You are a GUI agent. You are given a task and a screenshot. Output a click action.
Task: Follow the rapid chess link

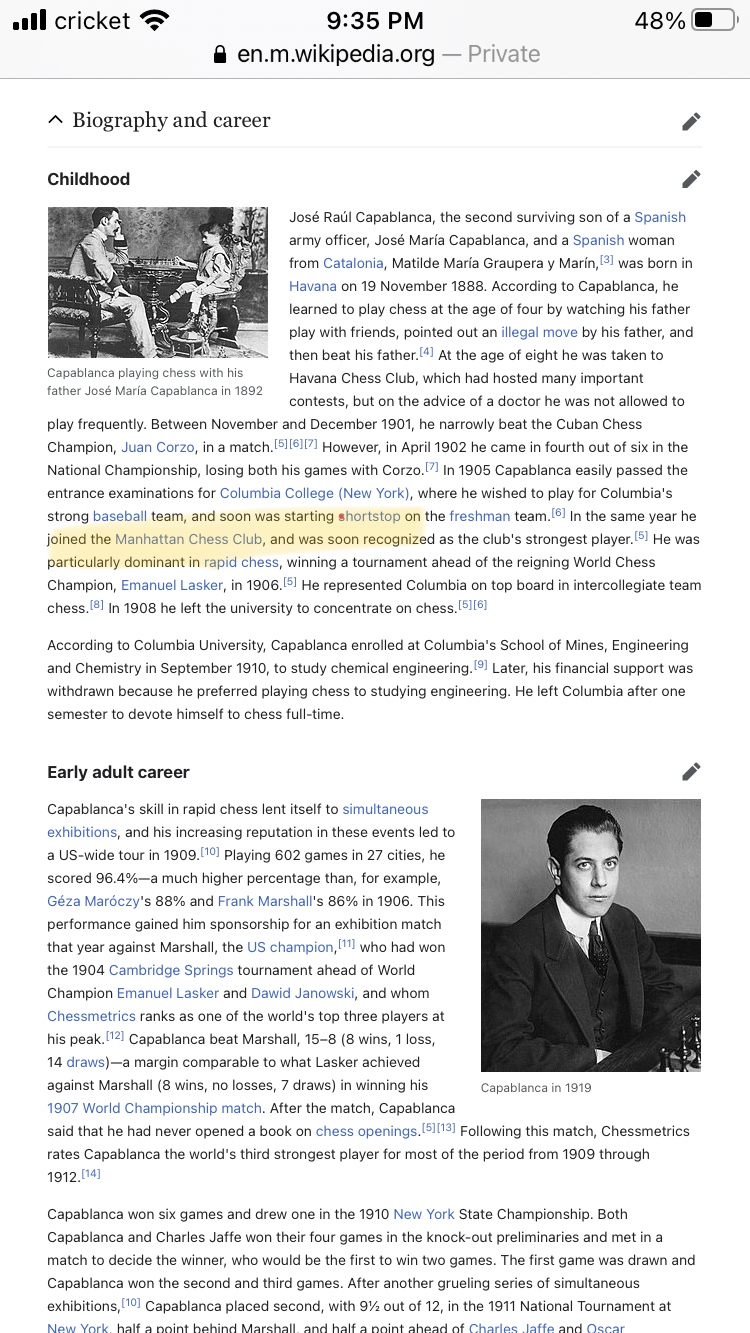(x=241, y=562)
